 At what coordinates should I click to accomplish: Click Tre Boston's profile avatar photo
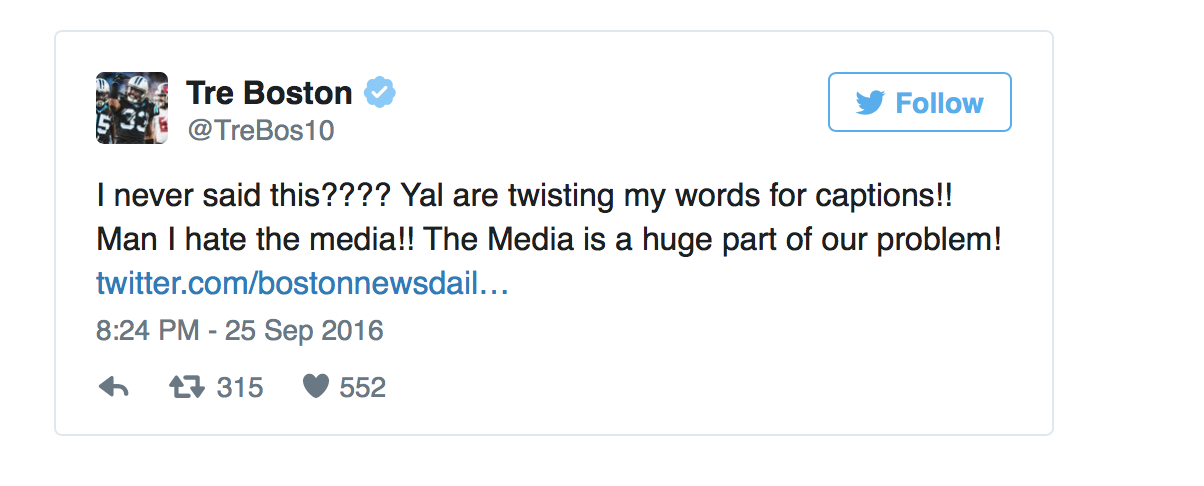[131, 108]
